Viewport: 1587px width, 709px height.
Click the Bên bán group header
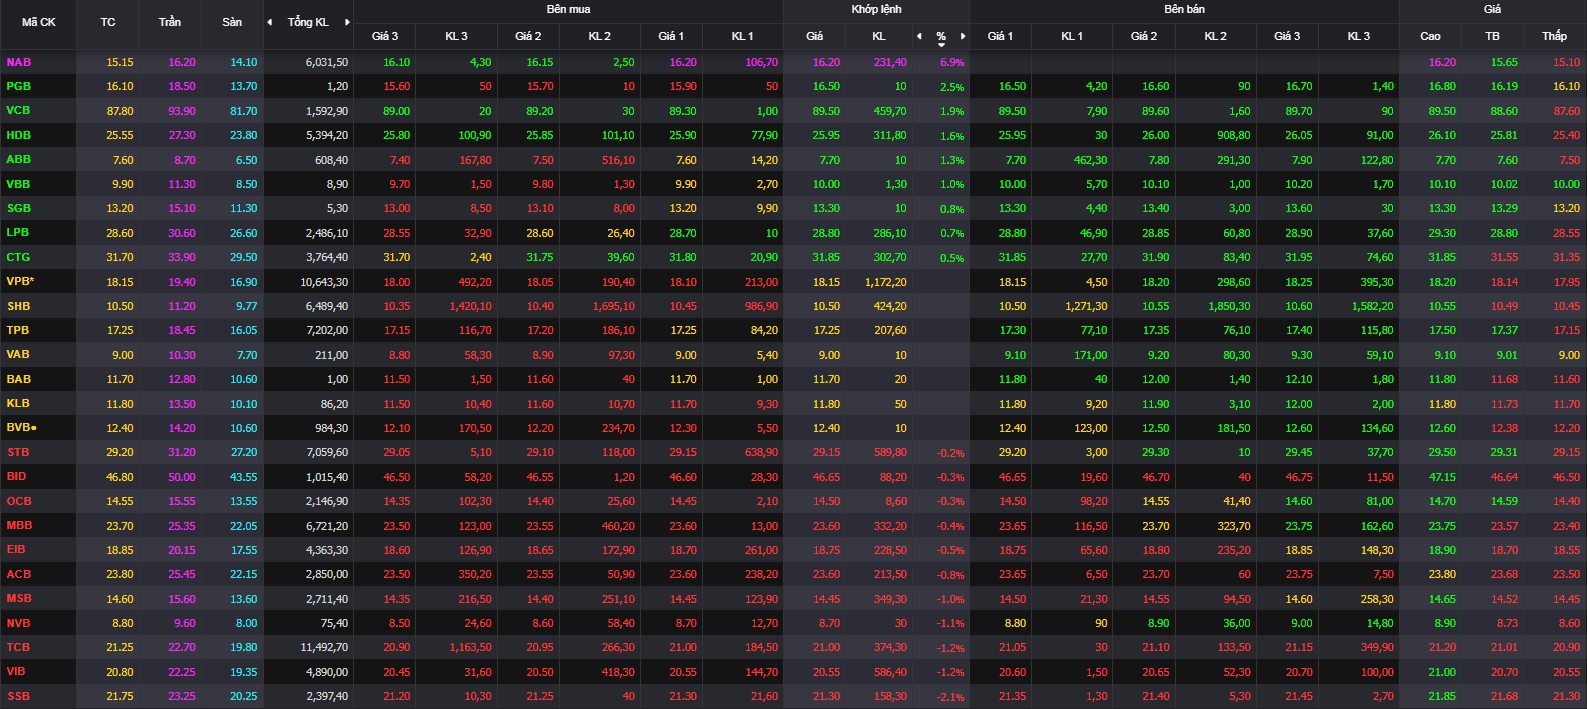pyautogui.click(x=1184, y=9)
